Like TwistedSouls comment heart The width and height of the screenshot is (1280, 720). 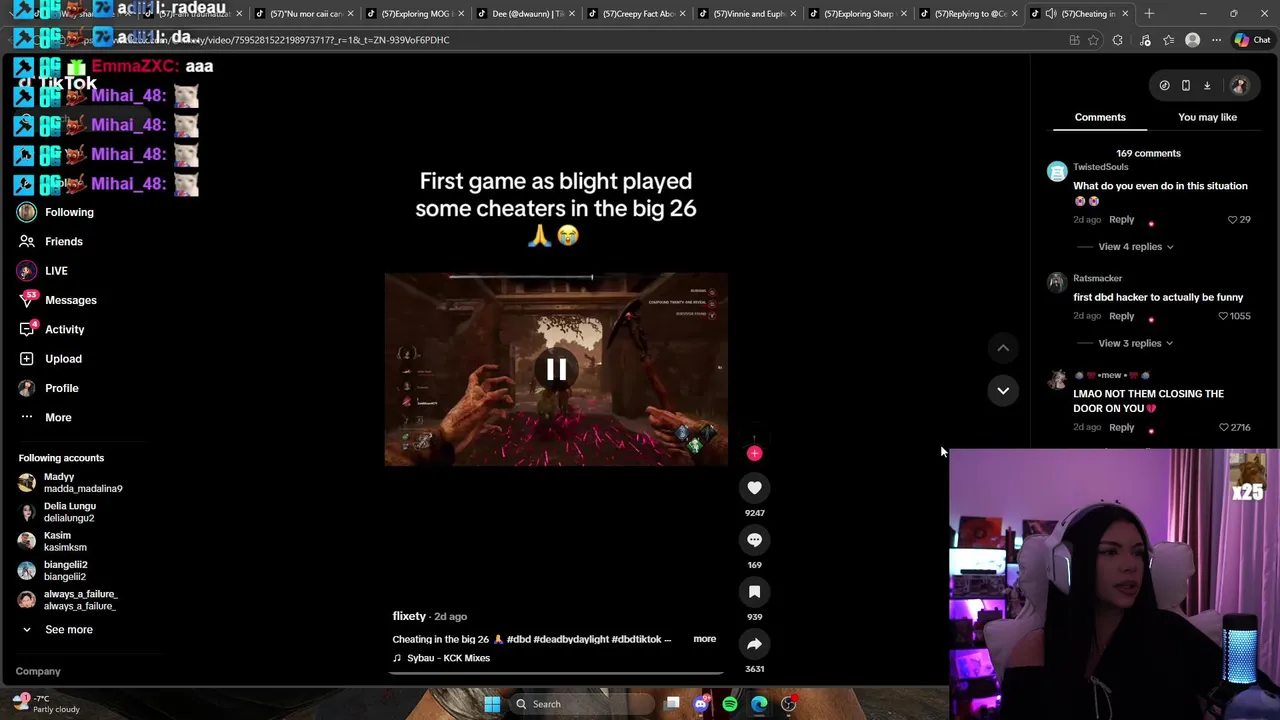[1232, 220]
